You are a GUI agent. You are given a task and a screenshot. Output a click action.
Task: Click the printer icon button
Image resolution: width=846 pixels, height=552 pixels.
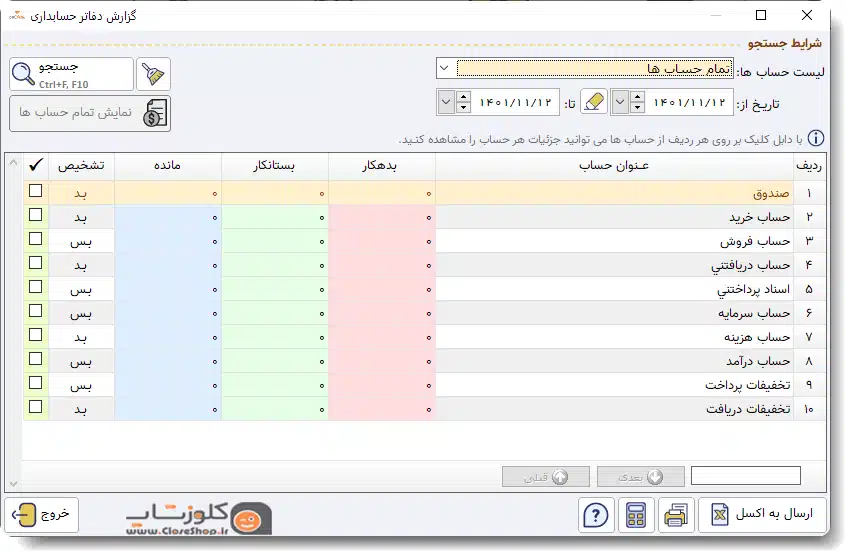(x=676, y=515)
